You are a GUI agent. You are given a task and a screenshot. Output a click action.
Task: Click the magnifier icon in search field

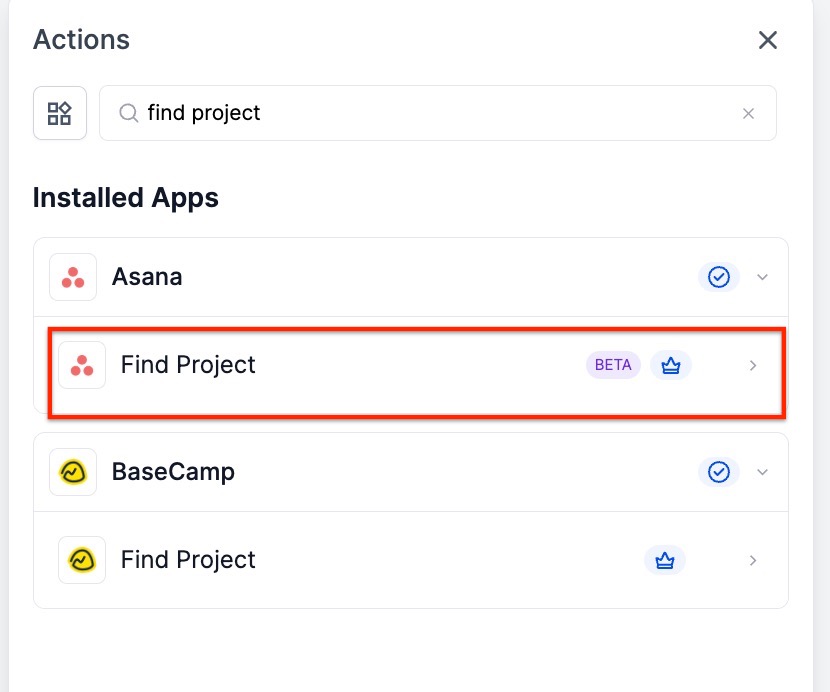click(x=128, y=114)
